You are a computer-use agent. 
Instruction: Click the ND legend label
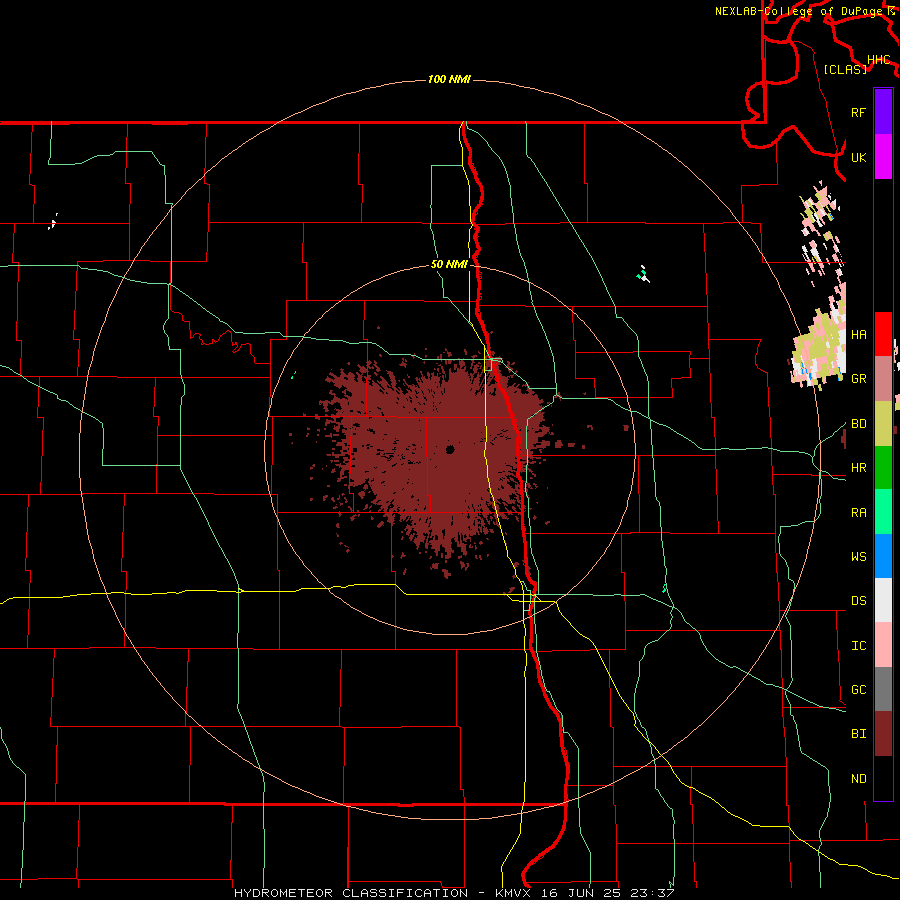[x=858, y=779]
